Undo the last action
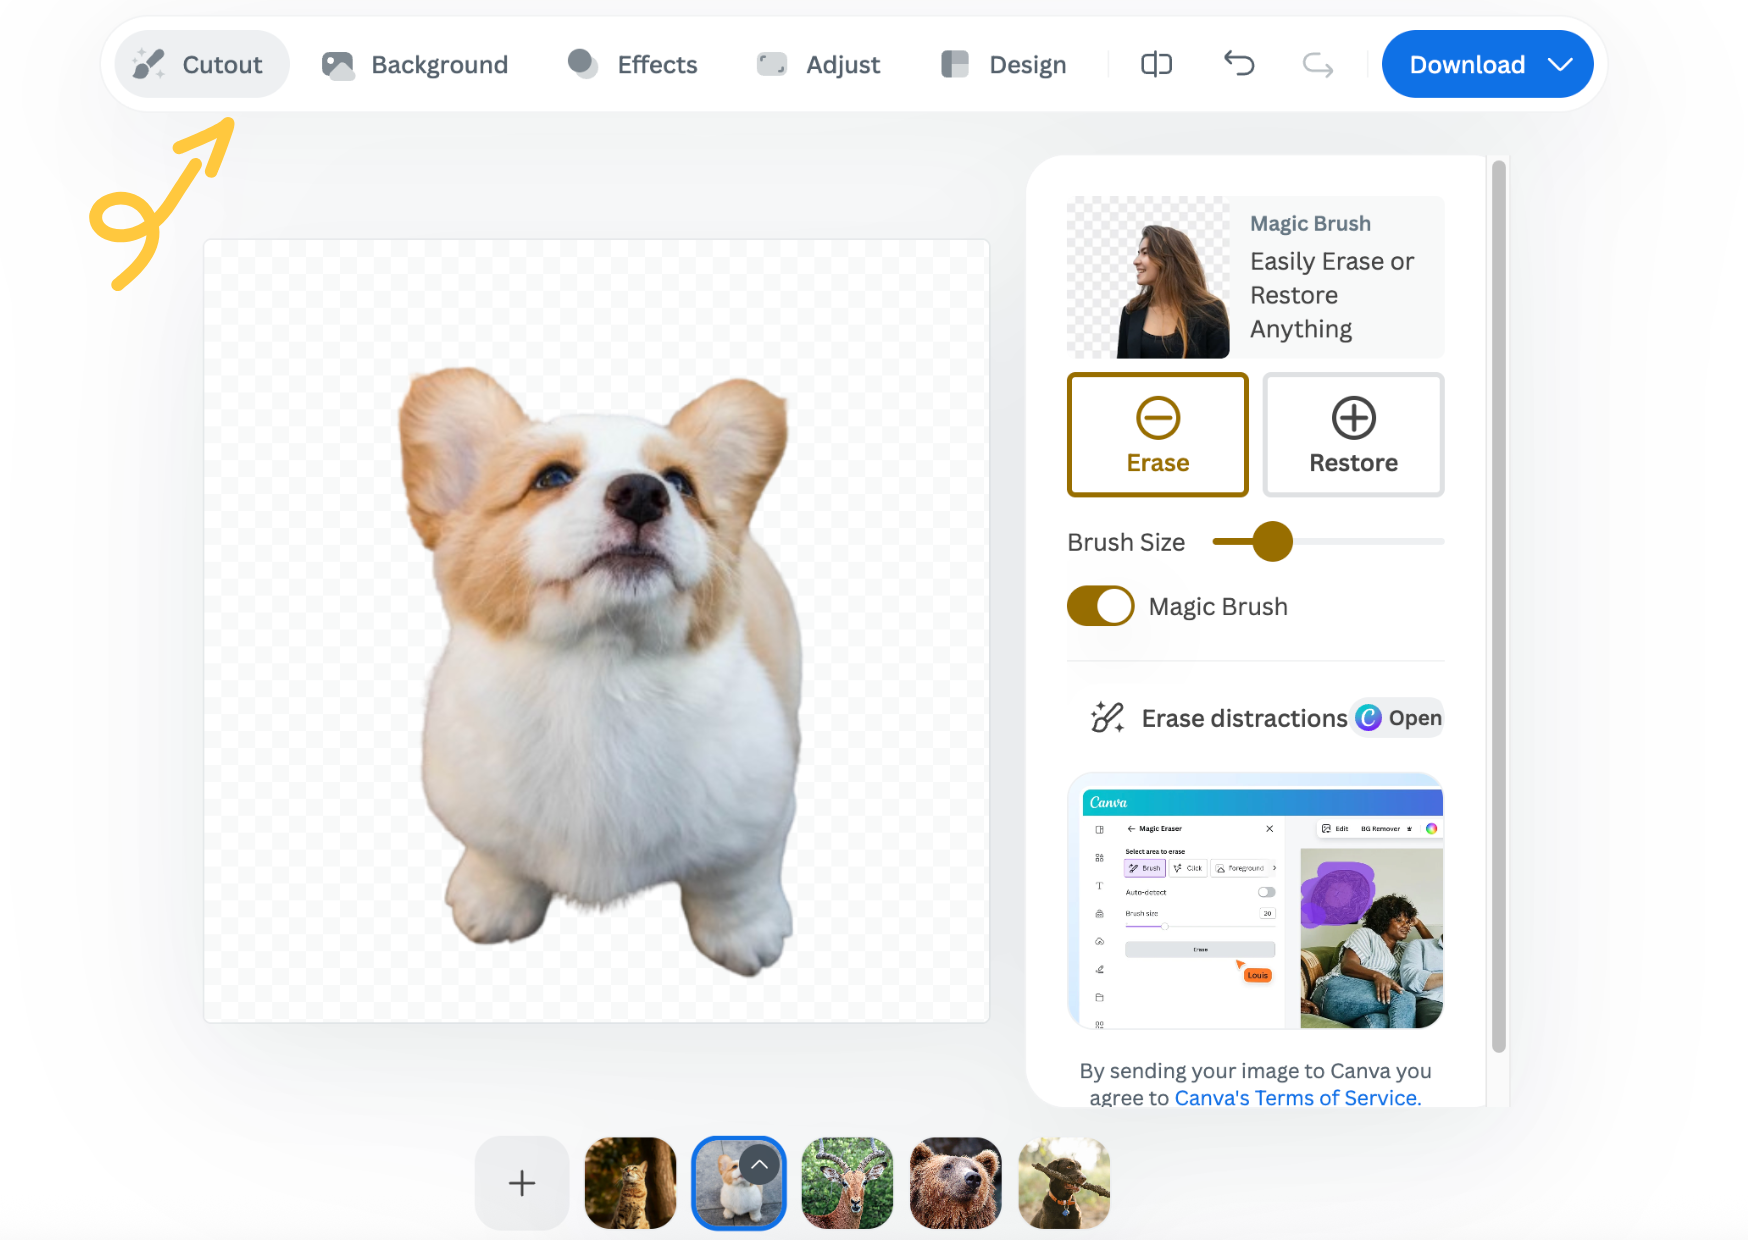This screenshot has width=1748, height=1240. tap(1239, 64)
